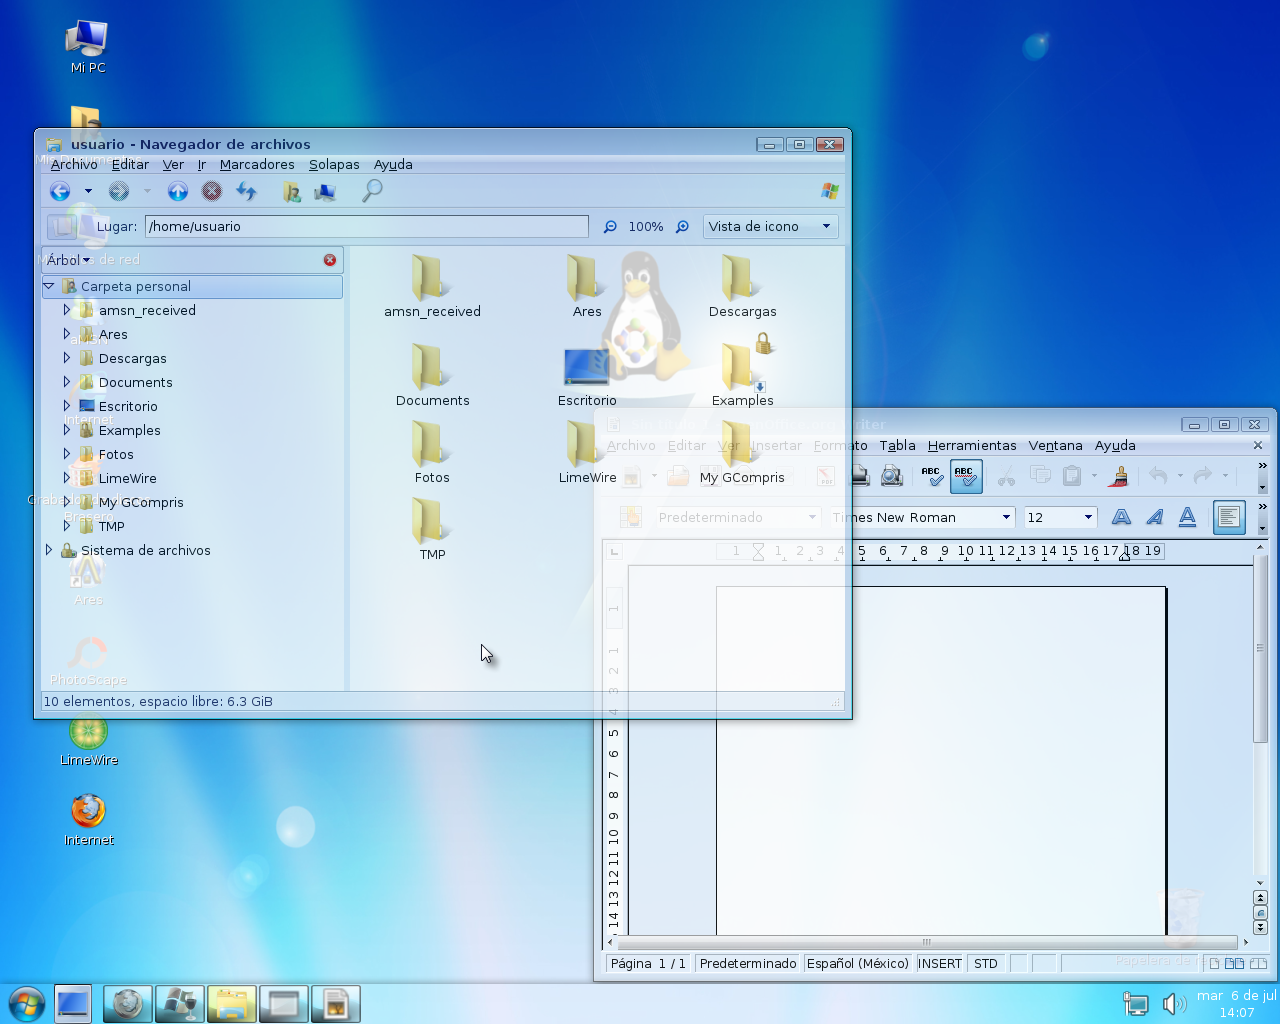Viewport: 1280px width, 1024px height.
Task: Go back in file browser
Action: [x=60, y=191]
